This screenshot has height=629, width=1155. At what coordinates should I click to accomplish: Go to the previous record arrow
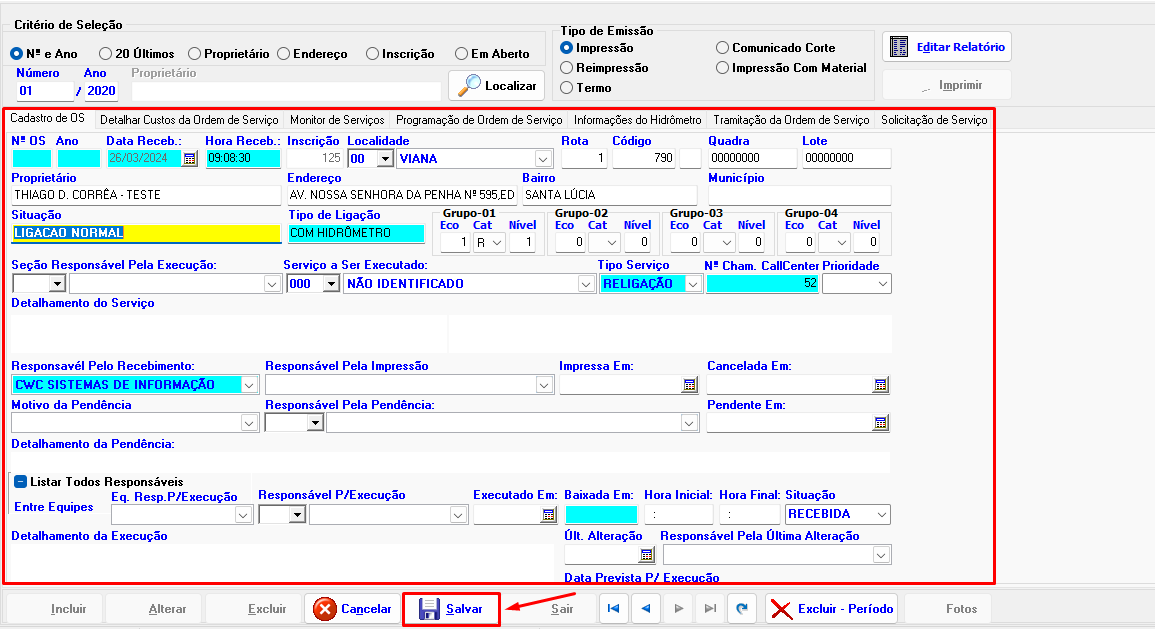(x=646, y=608)
